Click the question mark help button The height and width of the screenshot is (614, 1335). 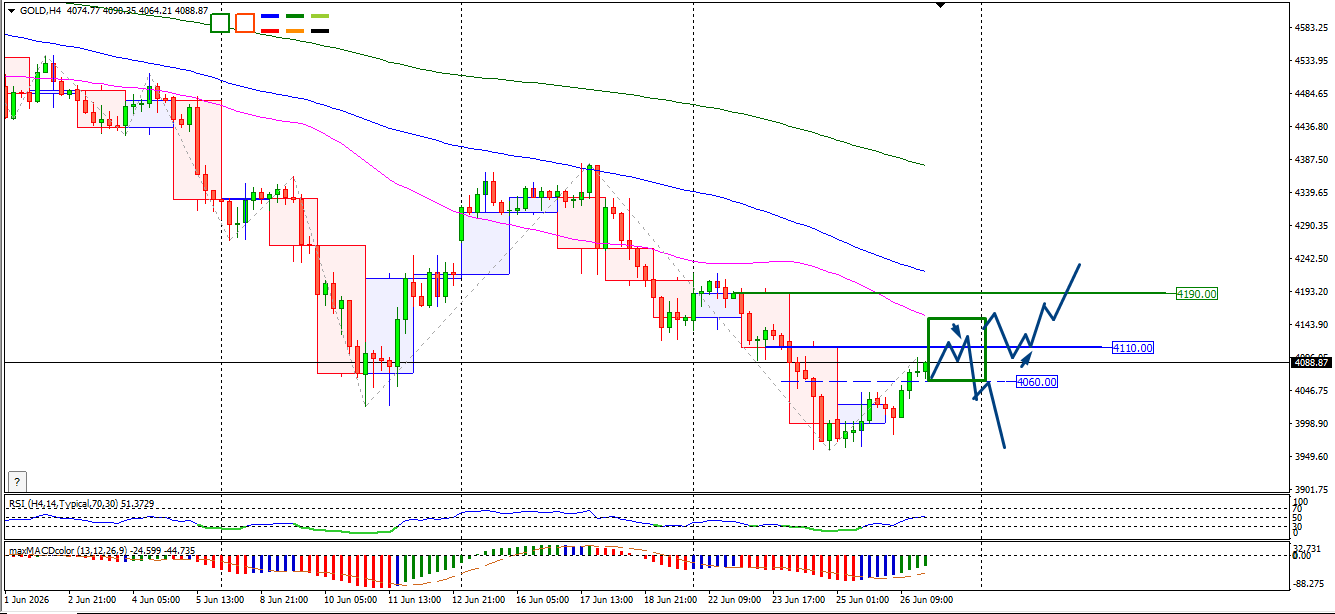(16, 481)
